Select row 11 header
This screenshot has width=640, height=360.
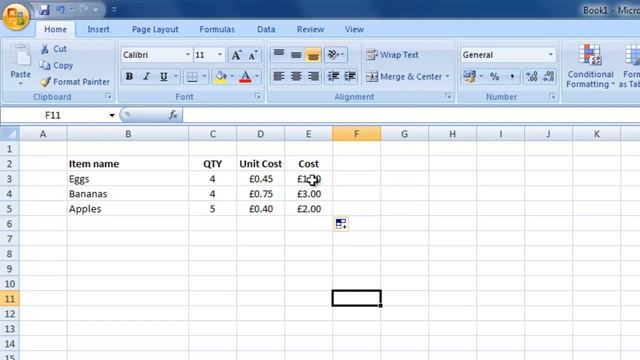[9, 299]
